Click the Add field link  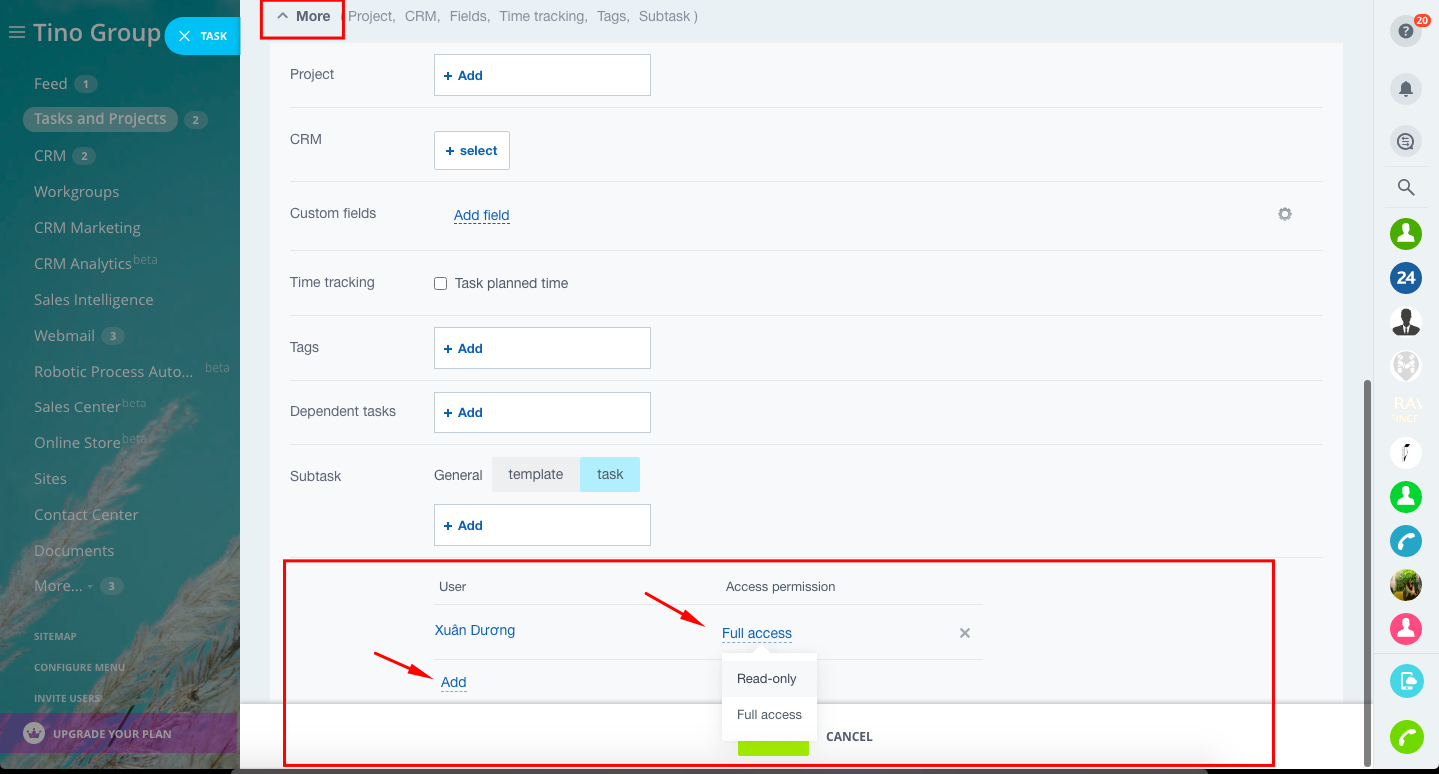482,215
